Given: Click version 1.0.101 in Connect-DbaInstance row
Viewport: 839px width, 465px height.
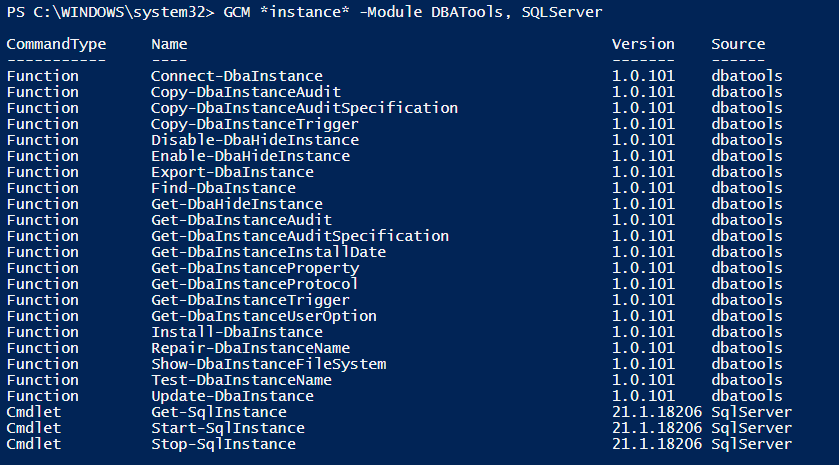Looking at the screenshot, I should (x=643, y=77).
